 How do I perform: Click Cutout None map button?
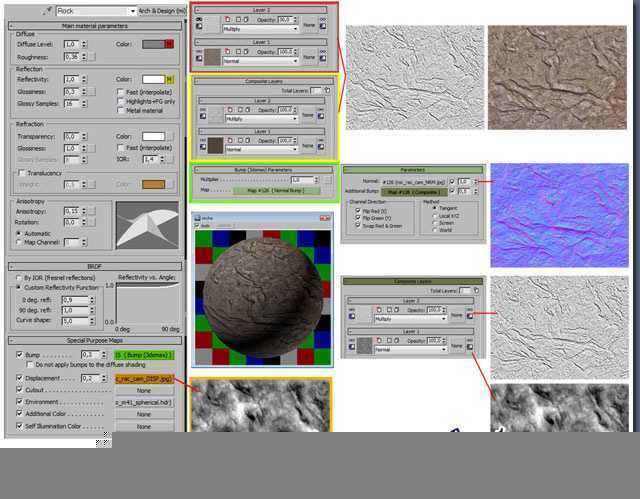144,390
